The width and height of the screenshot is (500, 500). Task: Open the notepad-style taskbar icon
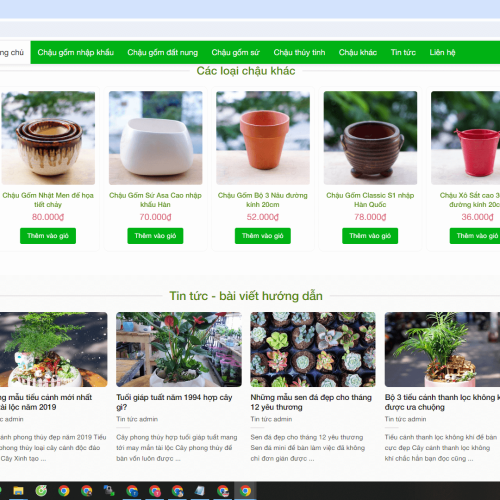click(x=200, y=491)
